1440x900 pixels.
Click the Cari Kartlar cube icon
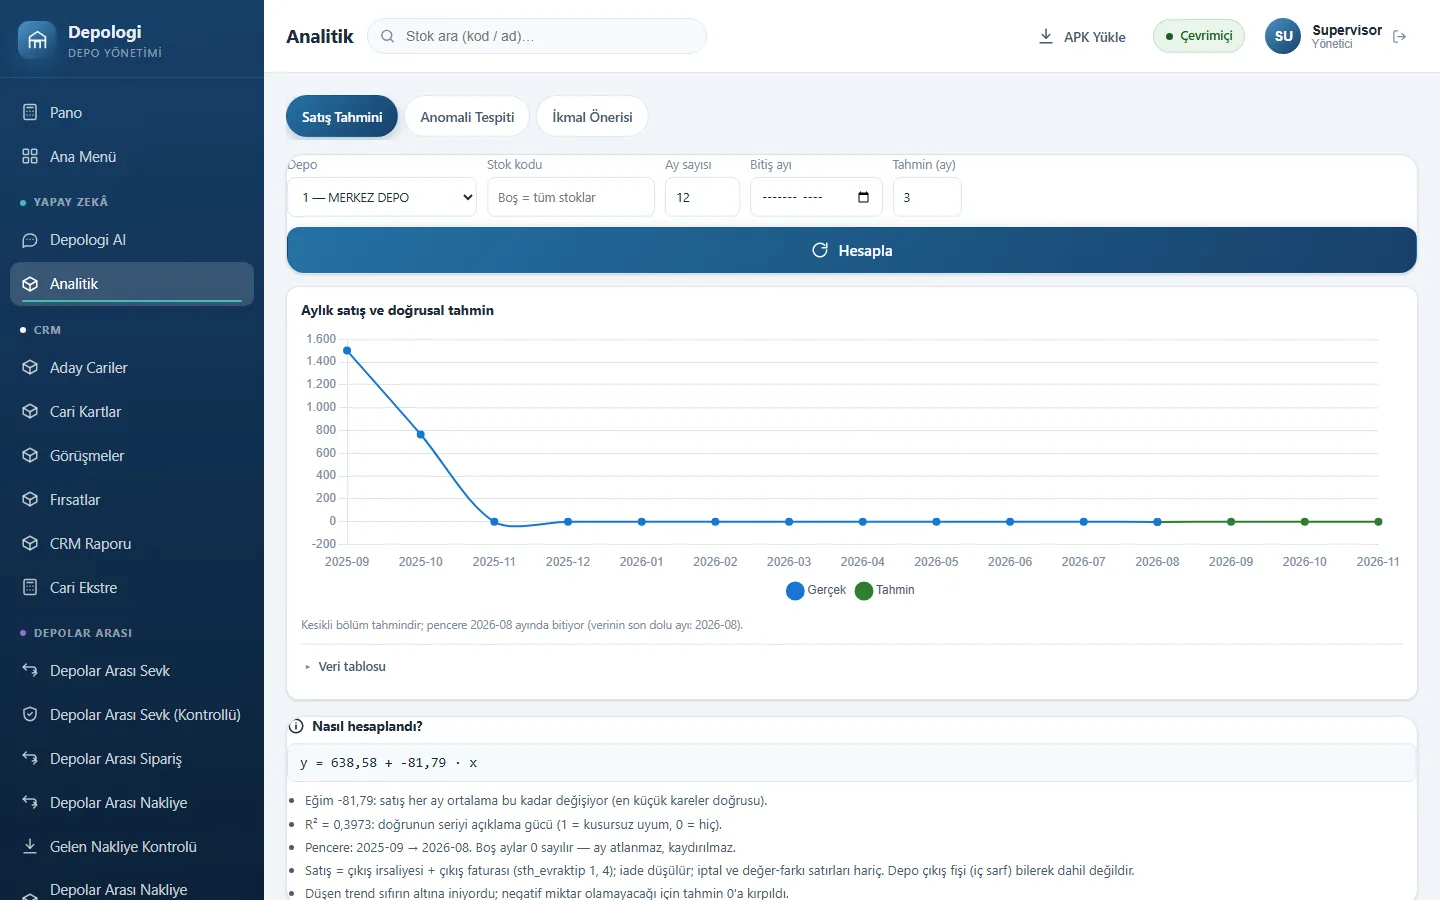click(x=30, y=412)
